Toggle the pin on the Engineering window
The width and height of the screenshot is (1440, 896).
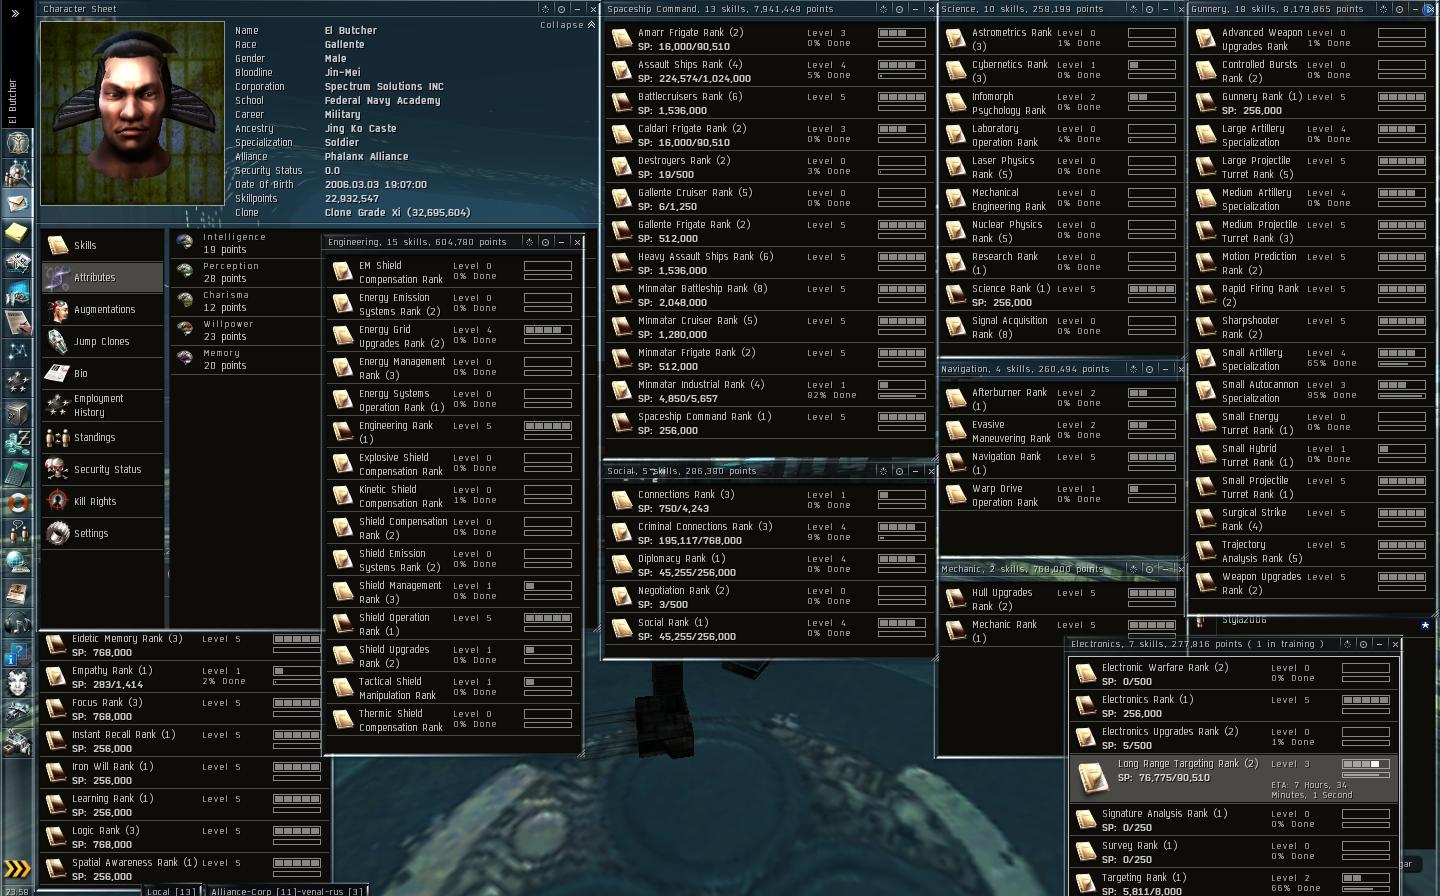click(529, 242)
